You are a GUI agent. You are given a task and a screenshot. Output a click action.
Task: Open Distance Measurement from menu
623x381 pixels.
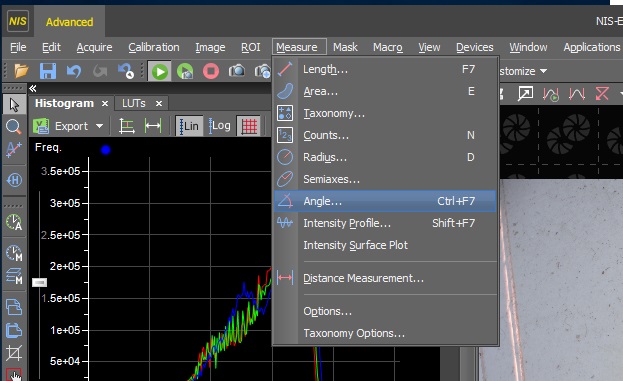point(385,278)
